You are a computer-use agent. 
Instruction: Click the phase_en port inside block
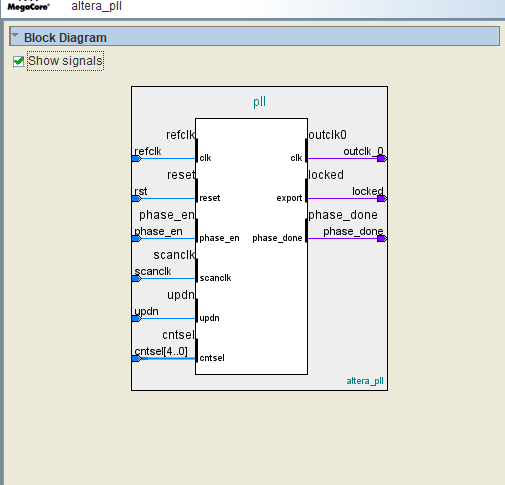[x=219, y=238]
